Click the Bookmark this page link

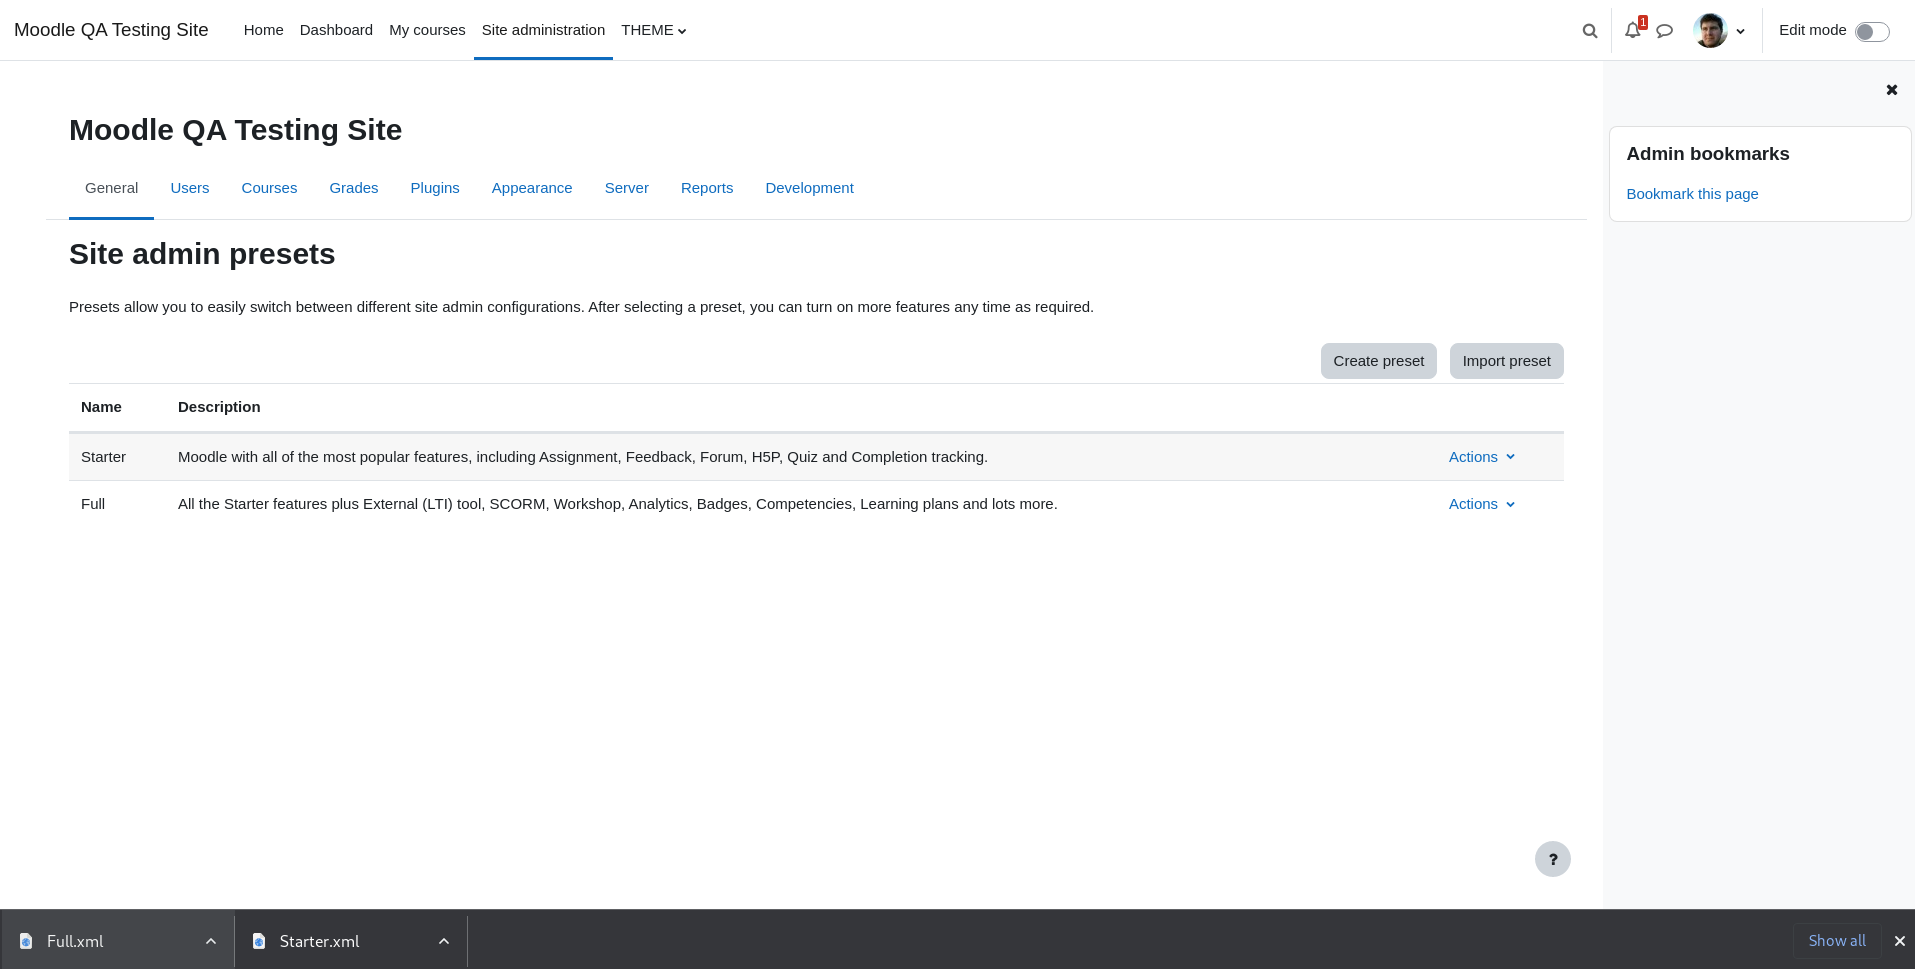coord(1692,194)
